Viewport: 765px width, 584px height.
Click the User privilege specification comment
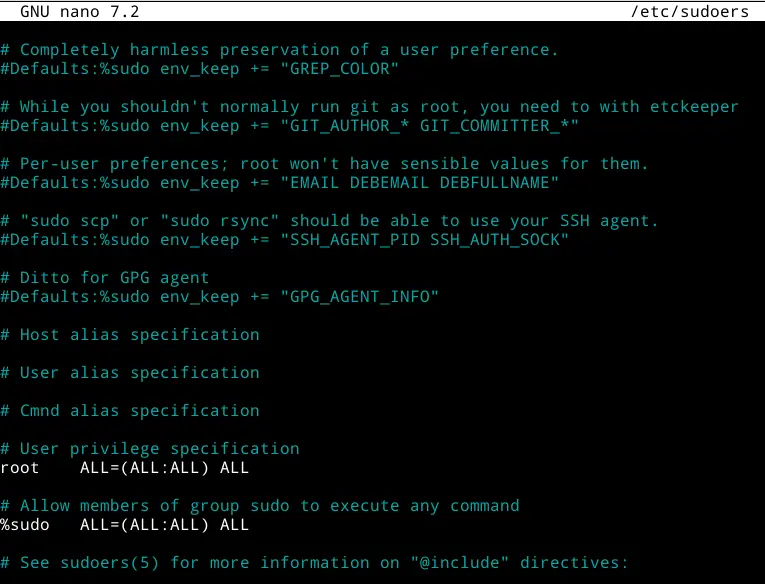150,449
